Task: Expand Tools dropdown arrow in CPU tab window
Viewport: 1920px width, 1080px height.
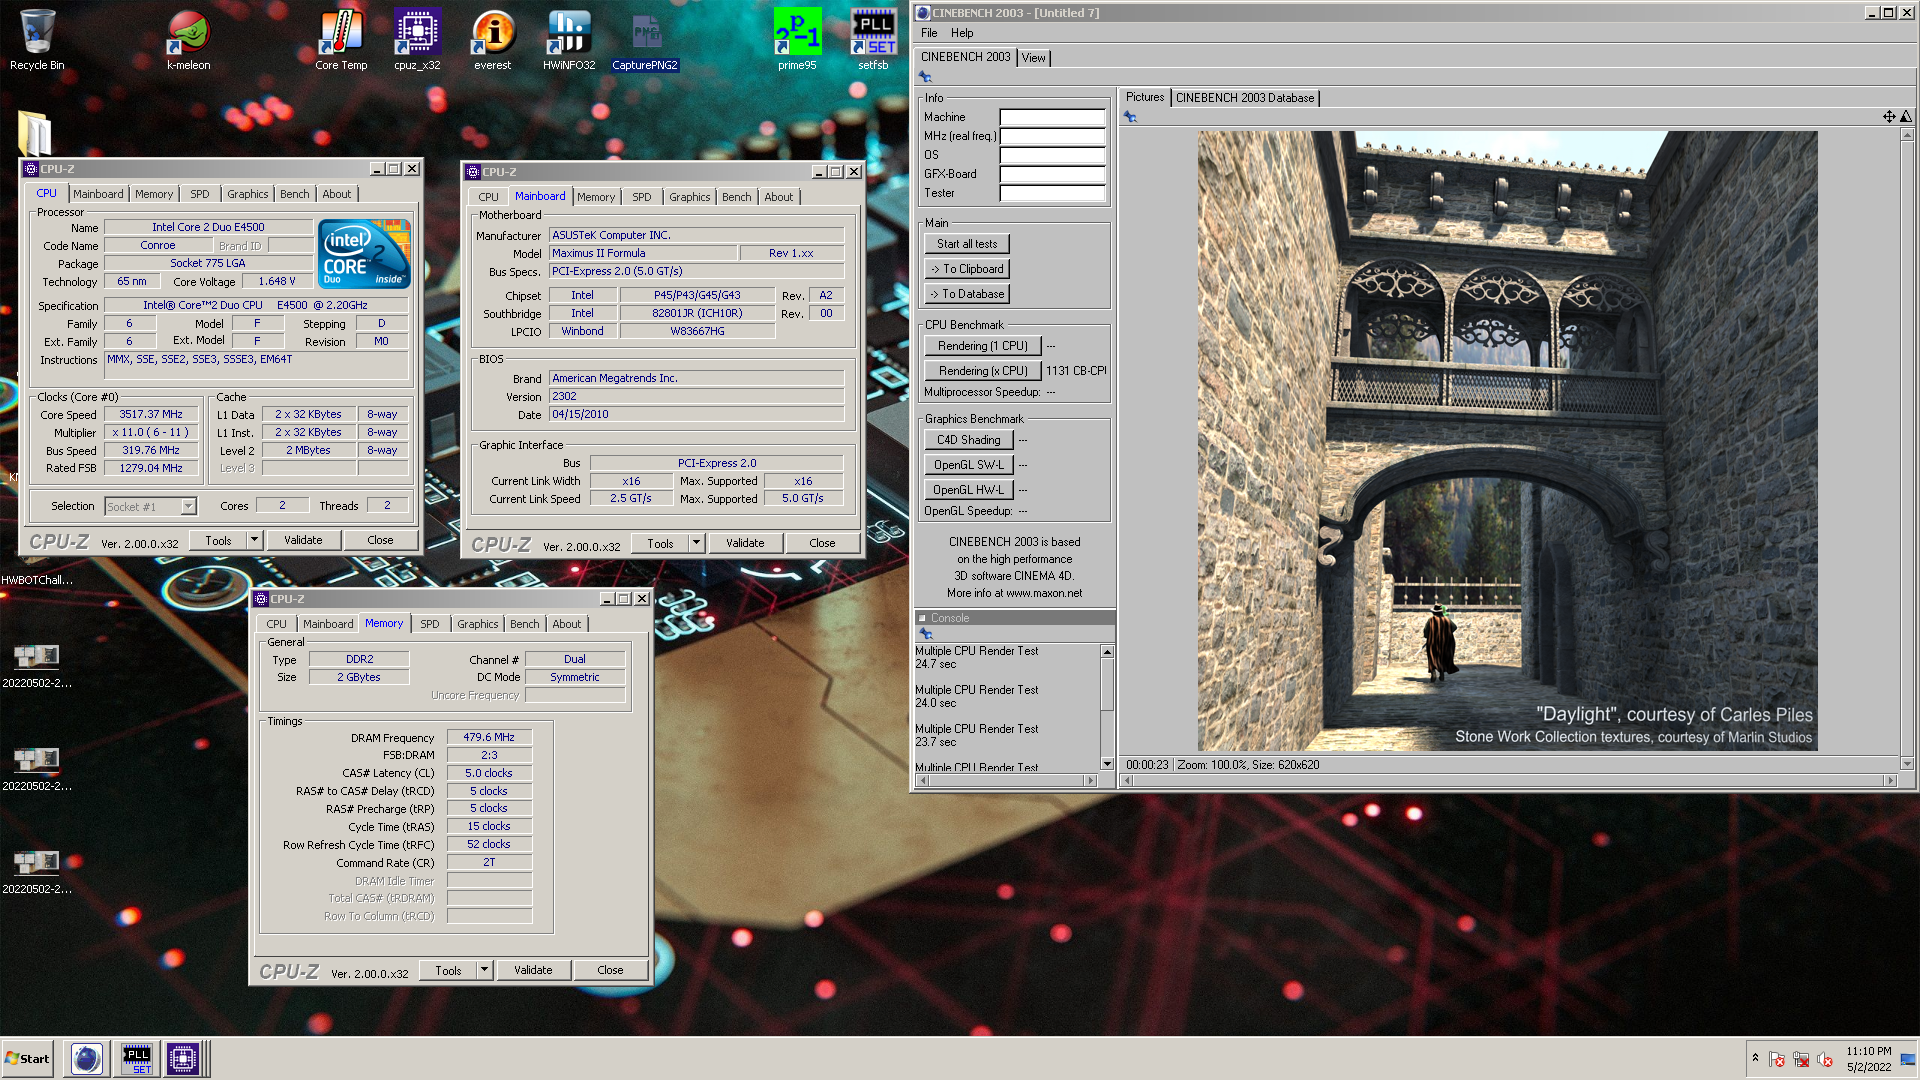Action: point(254,540)
